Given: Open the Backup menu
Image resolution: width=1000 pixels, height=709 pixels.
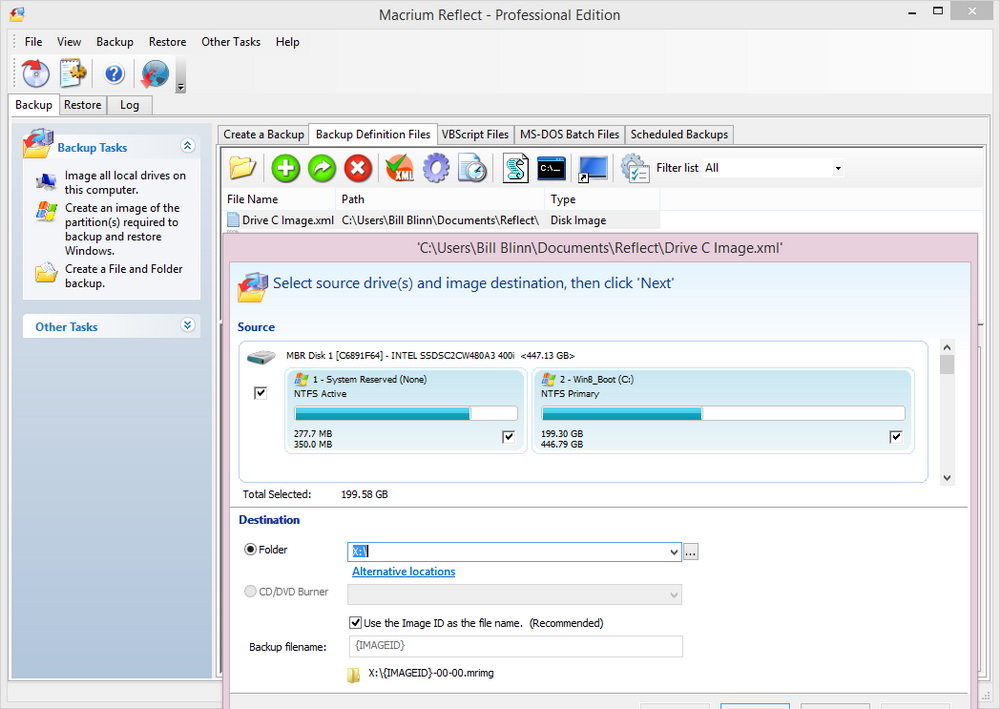Looking at the screenshot, I should (x=115, y=41).
